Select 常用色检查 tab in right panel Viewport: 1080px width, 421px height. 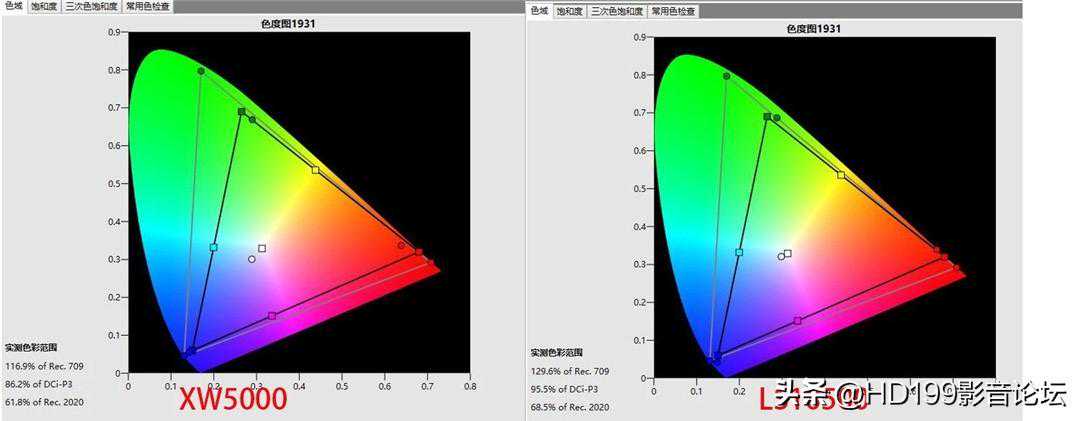click(673, 11)
